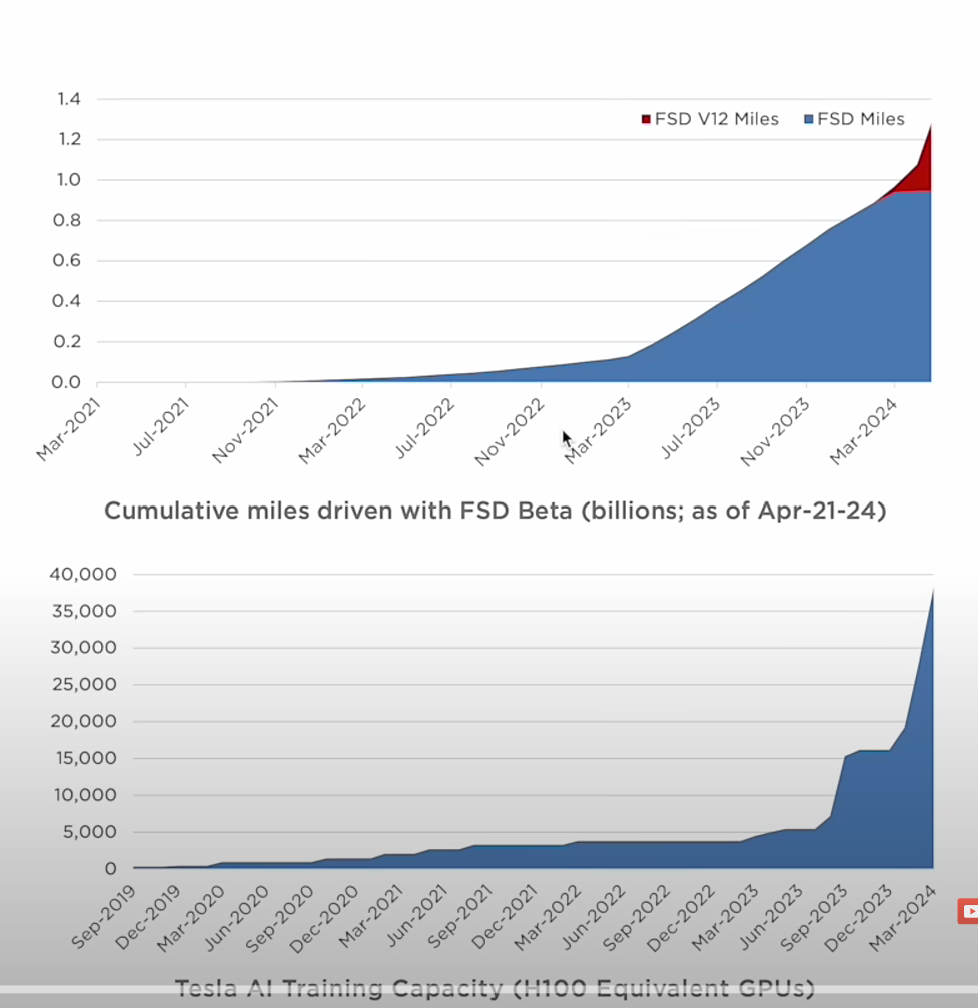
Task: Click the 'Sep-2020' x-axis label
Action: (279, 919)
